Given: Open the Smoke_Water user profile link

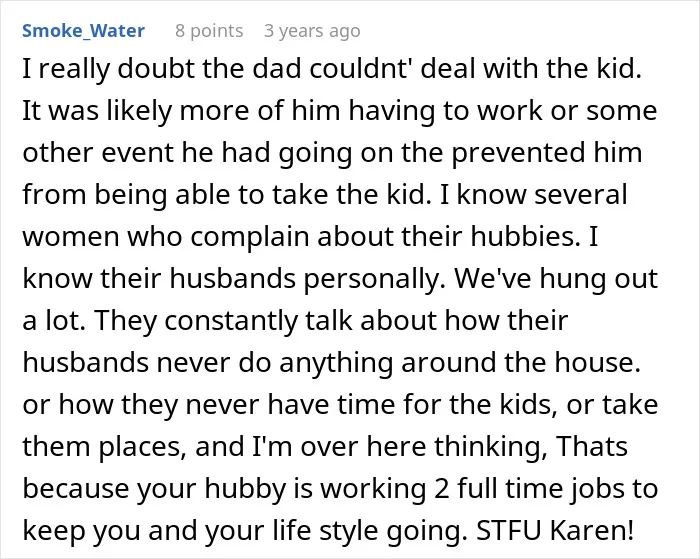Looking at the screenshot, I should click(83, 31).
